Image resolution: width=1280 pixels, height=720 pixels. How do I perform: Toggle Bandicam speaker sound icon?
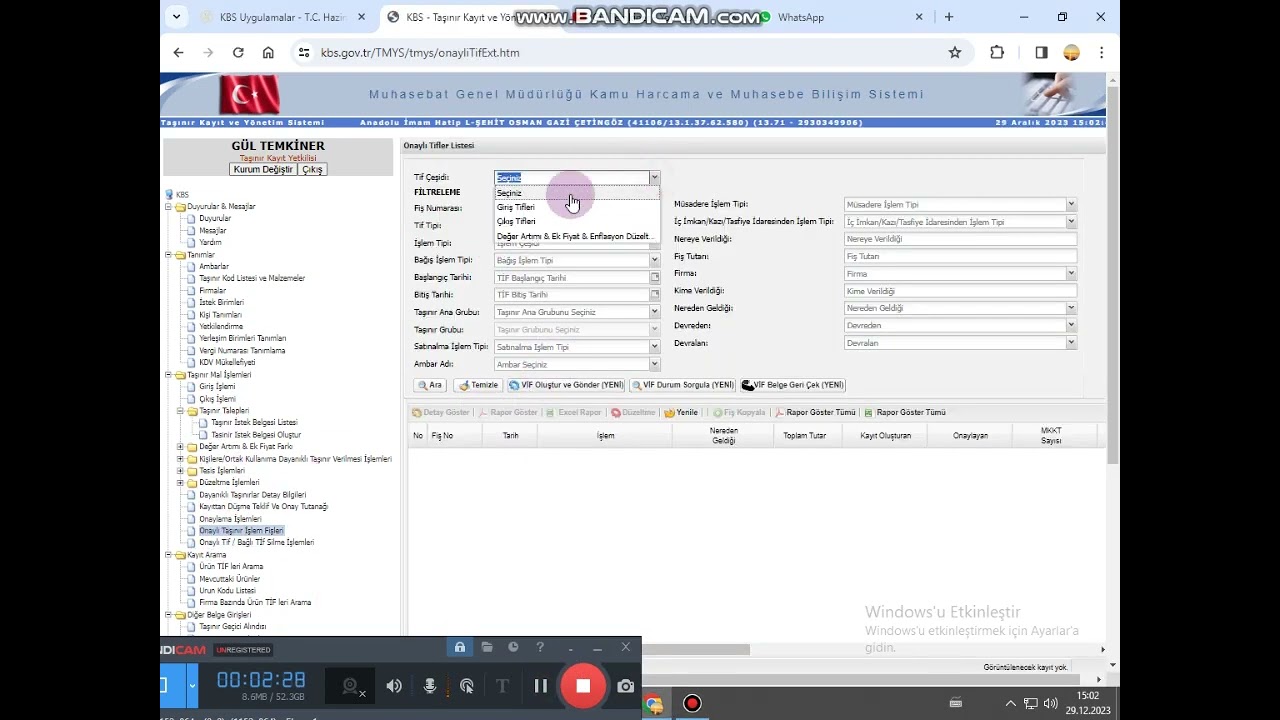tap(394, 686)
